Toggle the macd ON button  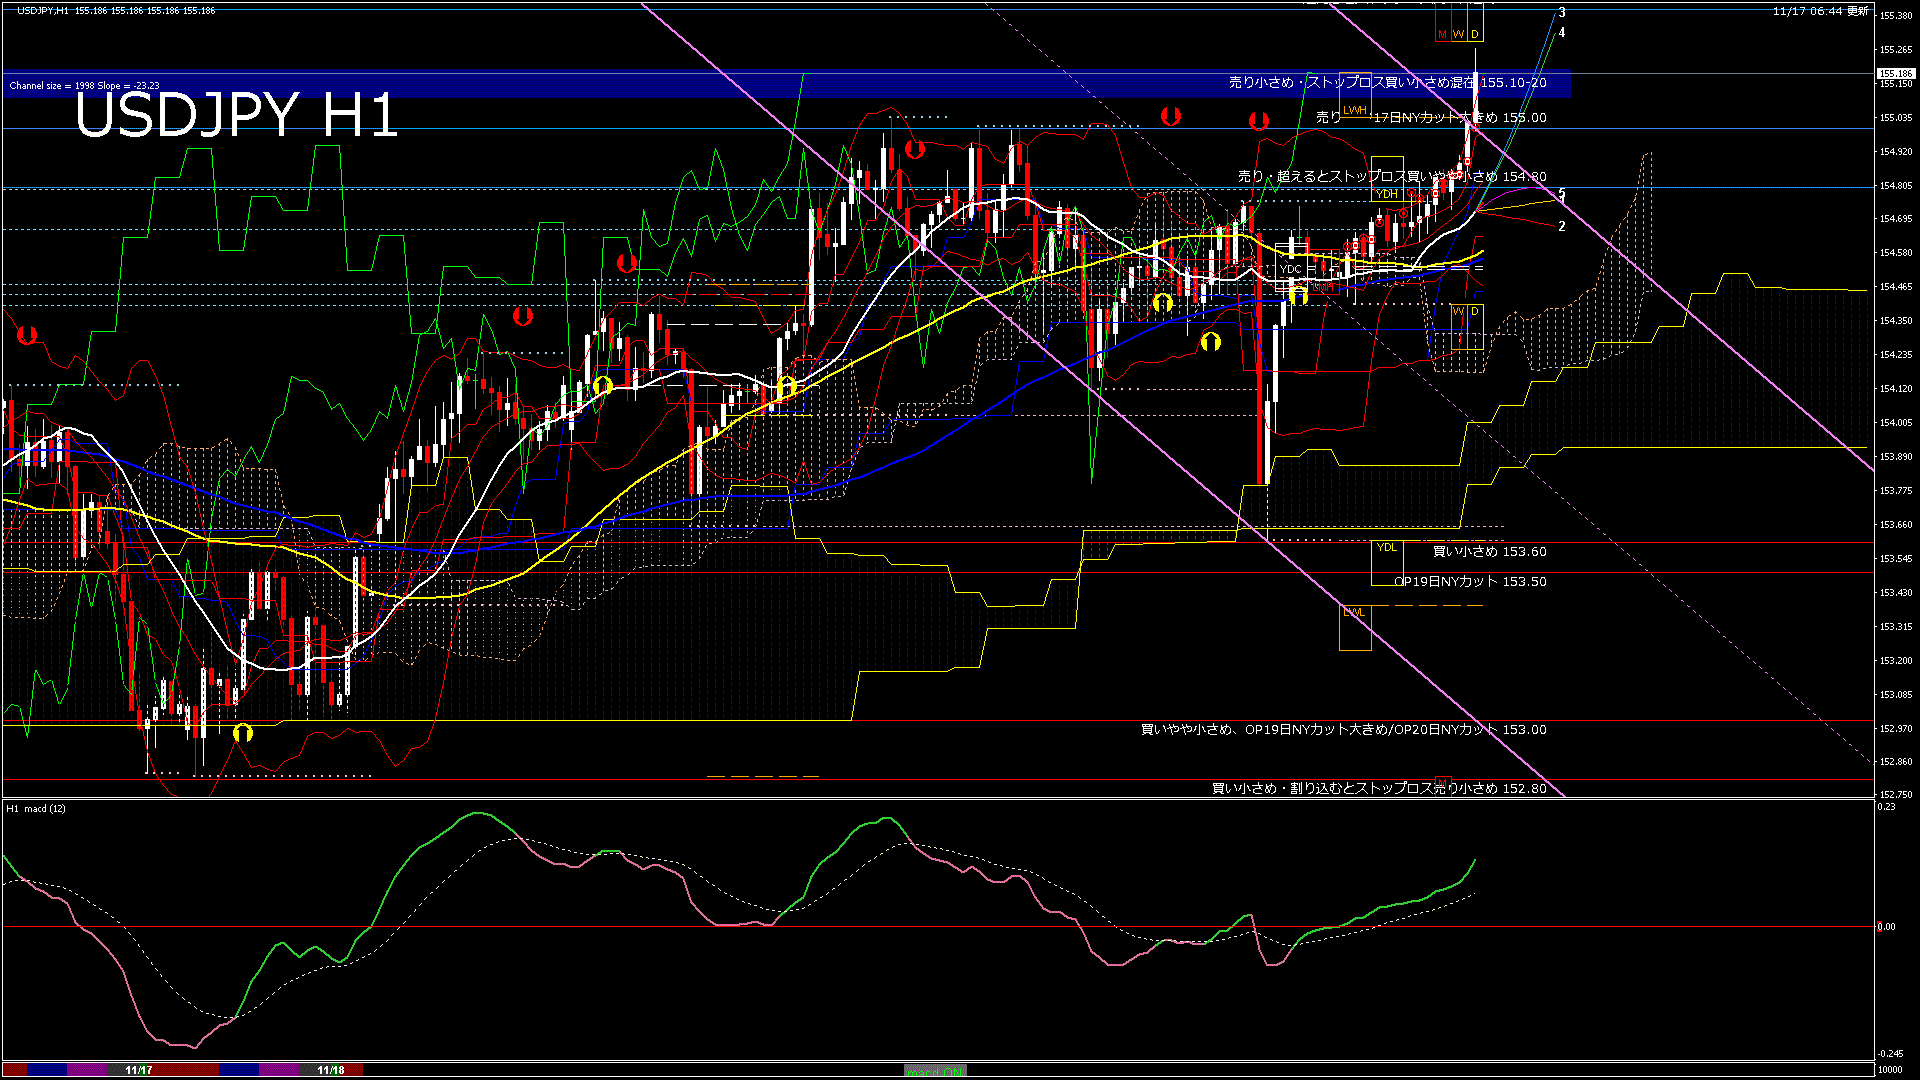[935, 1070]
